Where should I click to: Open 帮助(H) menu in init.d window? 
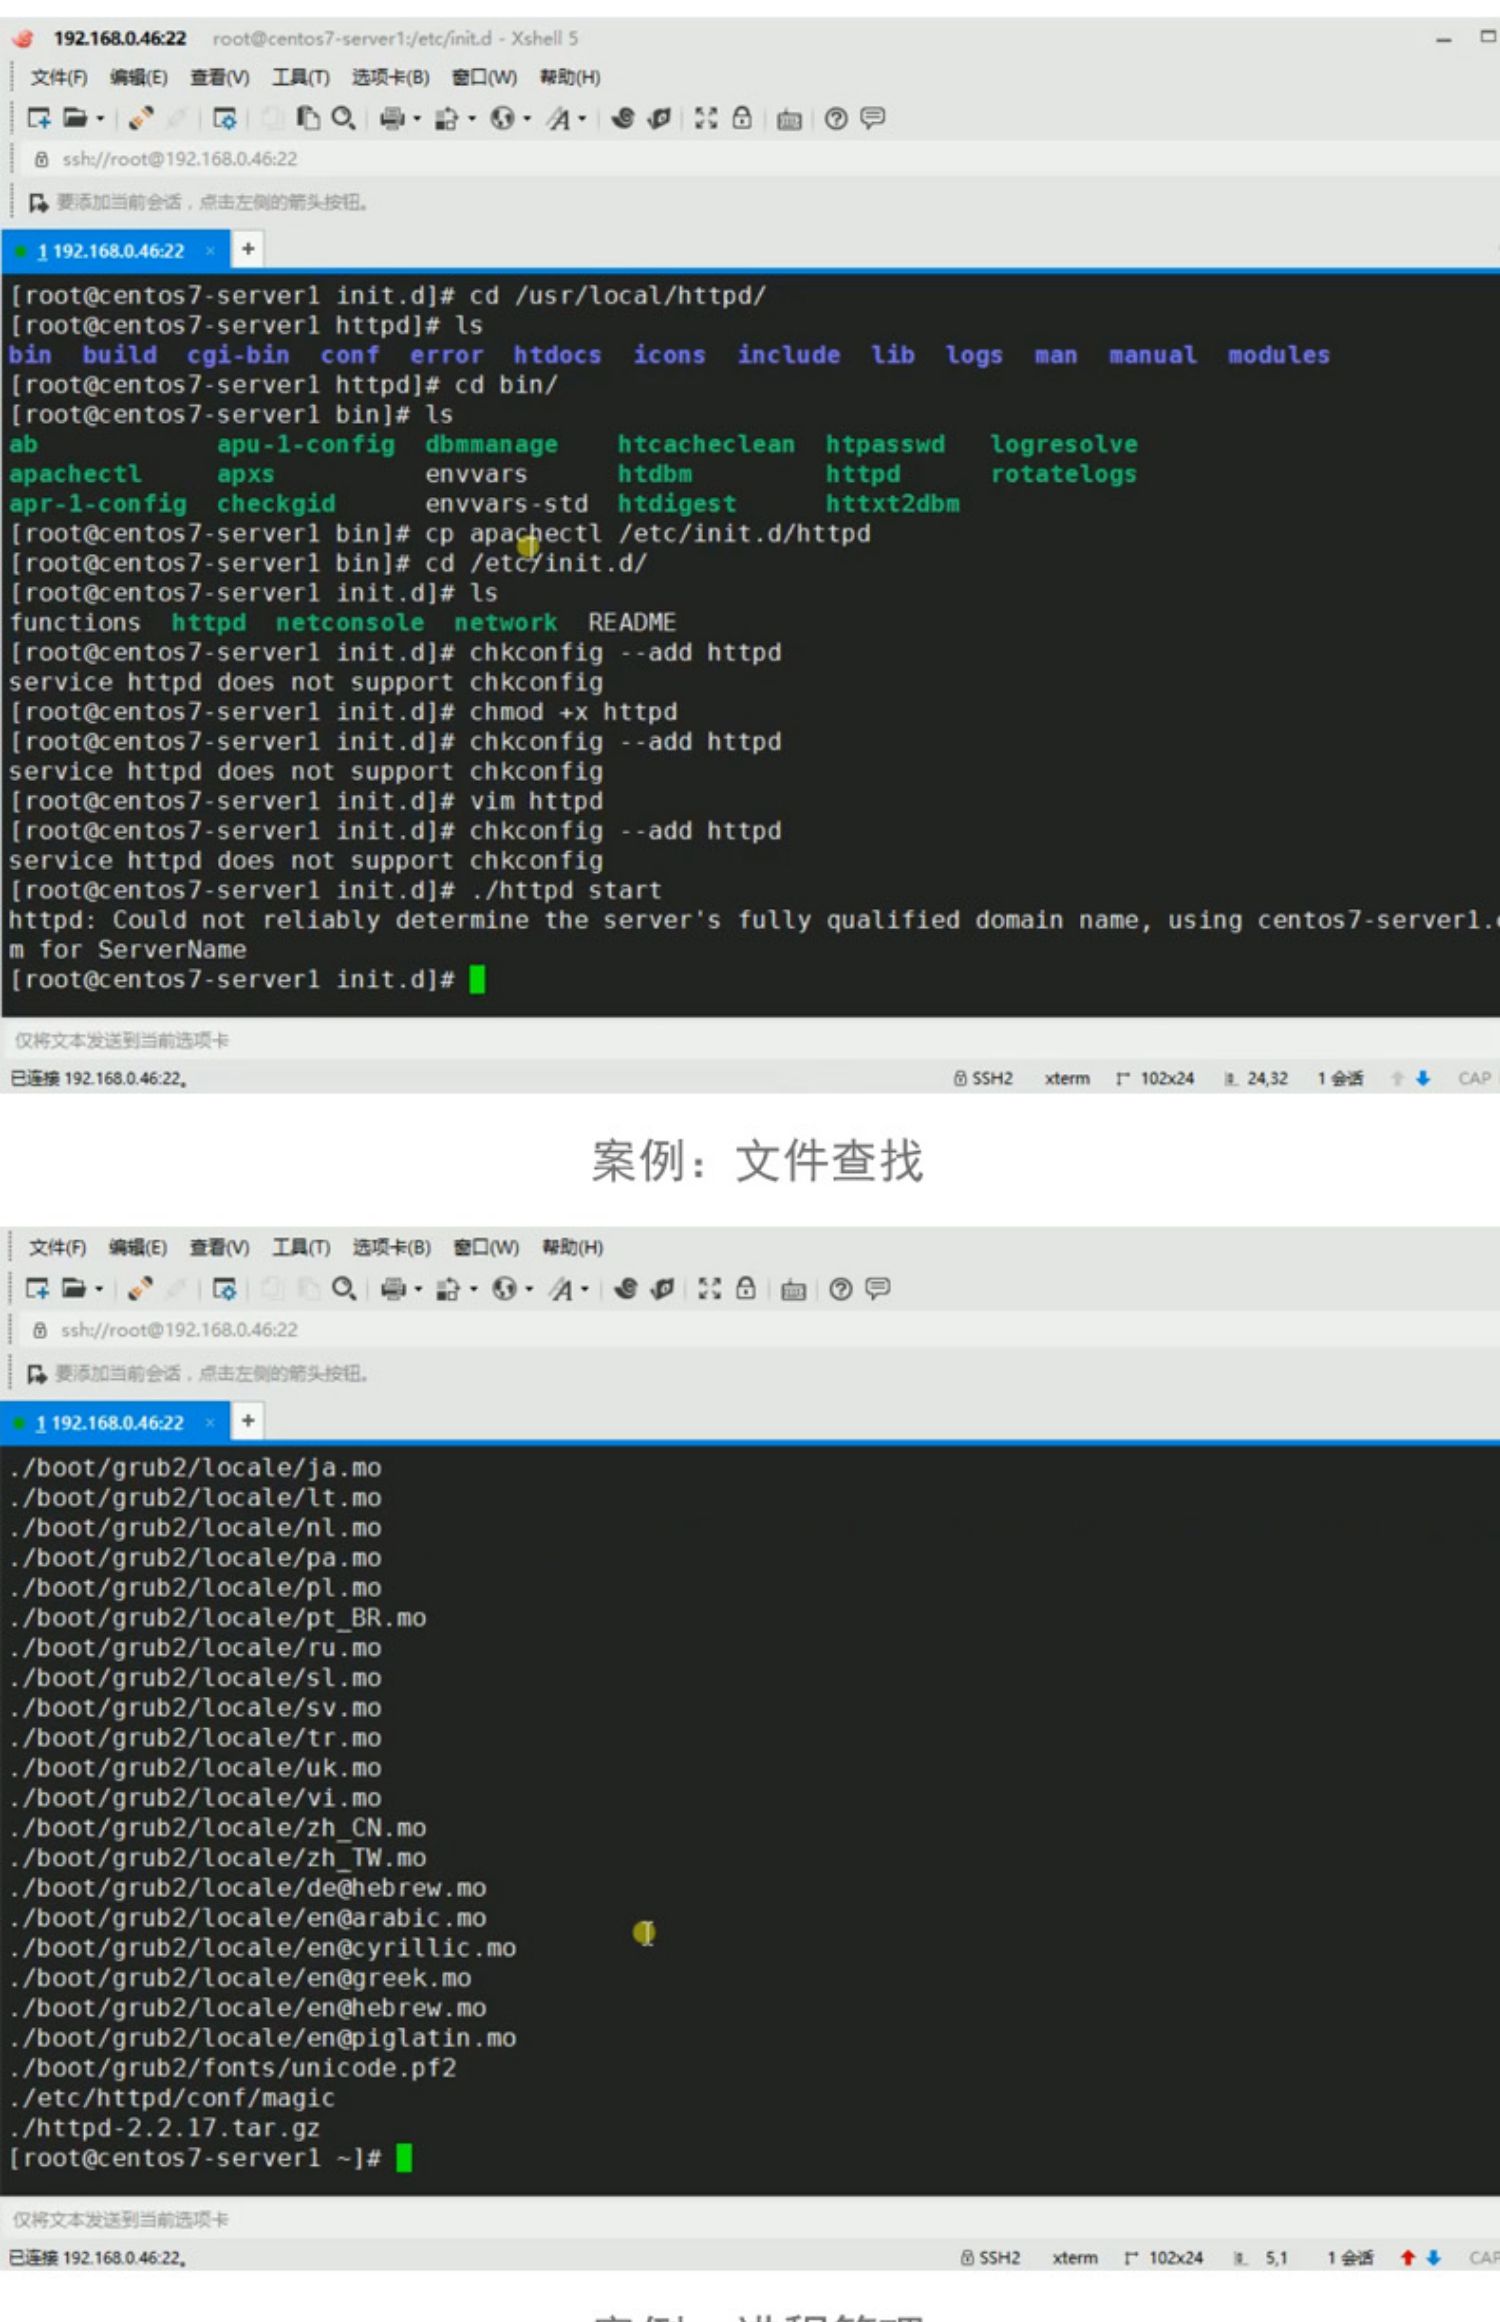(x=570, y=77)
